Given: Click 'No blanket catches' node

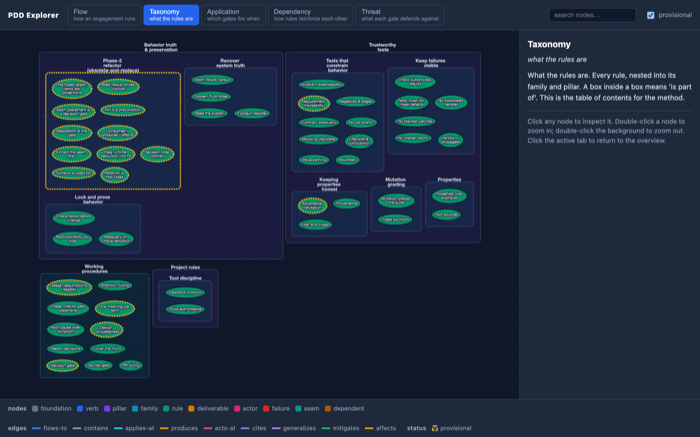Looking at the screenshot, I should (415, 121).
